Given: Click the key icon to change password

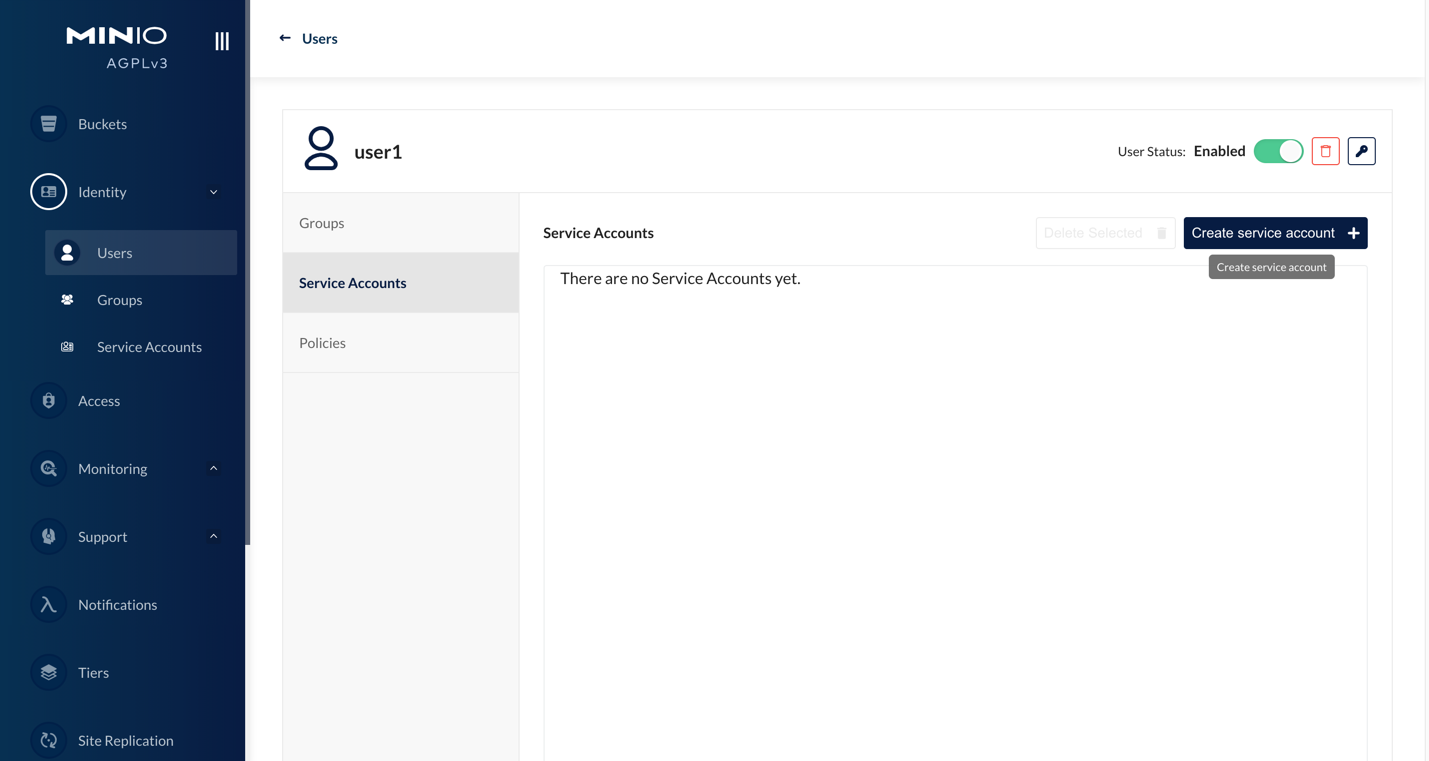Looking at the screenshot, I should (x=1361, y=151).
